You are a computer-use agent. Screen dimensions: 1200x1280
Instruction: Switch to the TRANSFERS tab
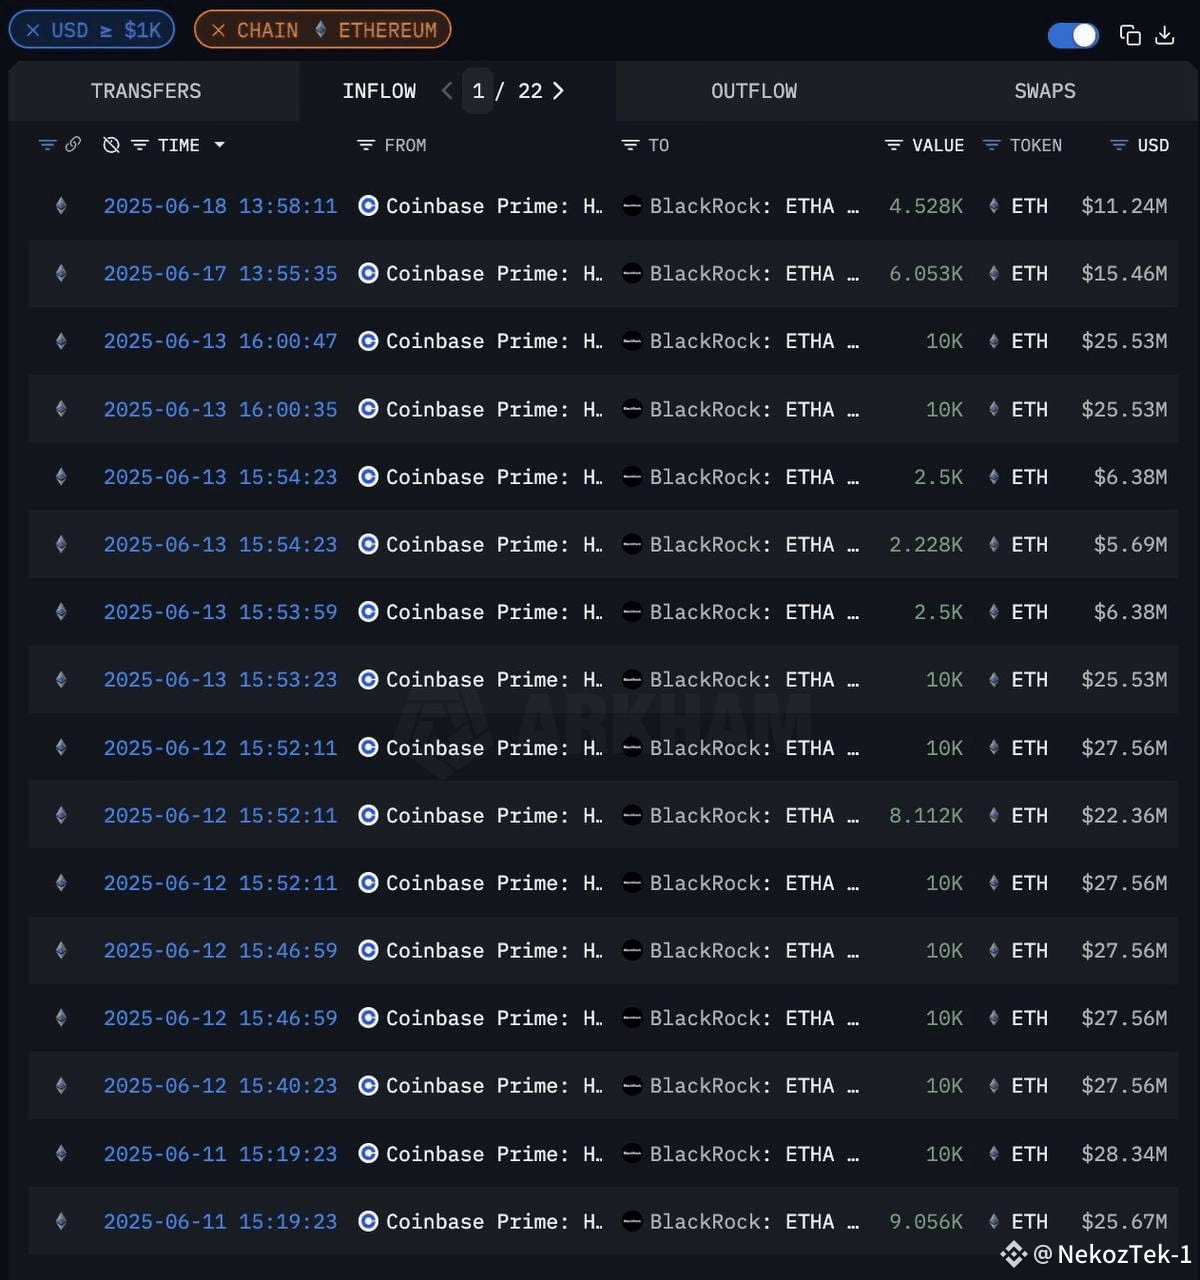click(x=146, y=91)
